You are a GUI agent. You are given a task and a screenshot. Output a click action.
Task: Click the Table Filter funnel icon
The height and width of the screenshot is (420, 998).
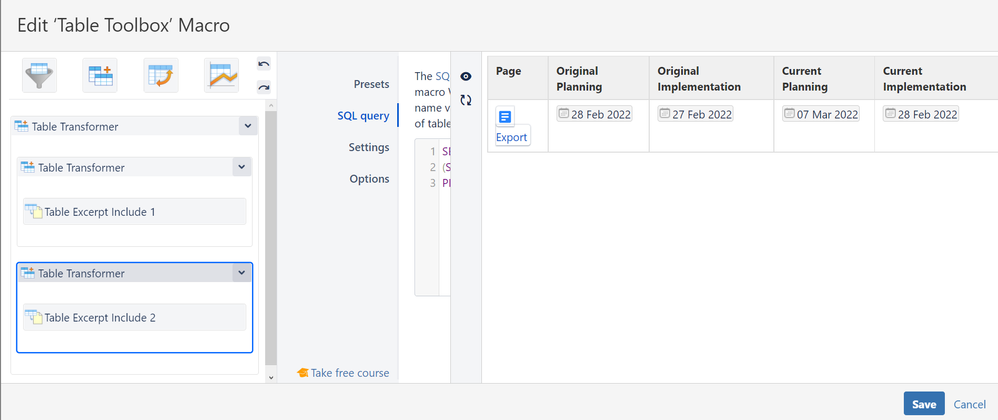pyautogui.click(x=40, y=75)
